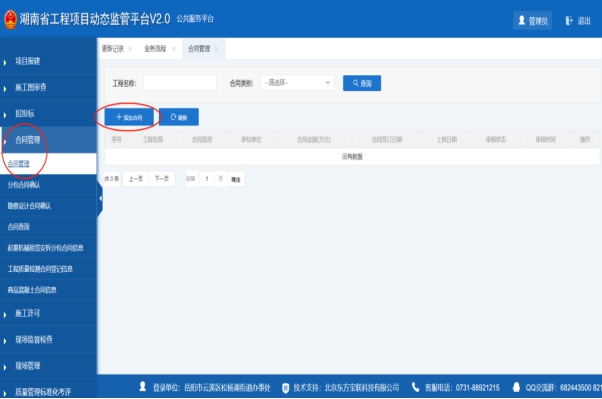Image resolution: width=602 pixels, height=399 pixels.
Task: Open the 合同类别 dropdown
Action: [x=297, y=83]
